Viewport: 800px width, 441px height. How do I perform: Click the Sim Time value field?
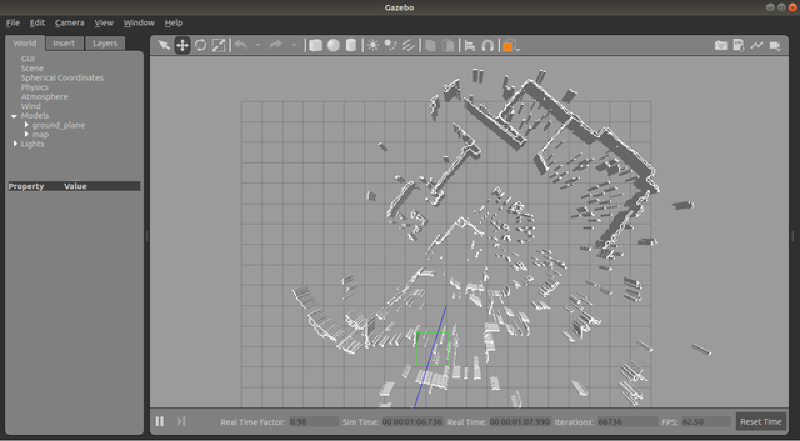coord(412,422)
